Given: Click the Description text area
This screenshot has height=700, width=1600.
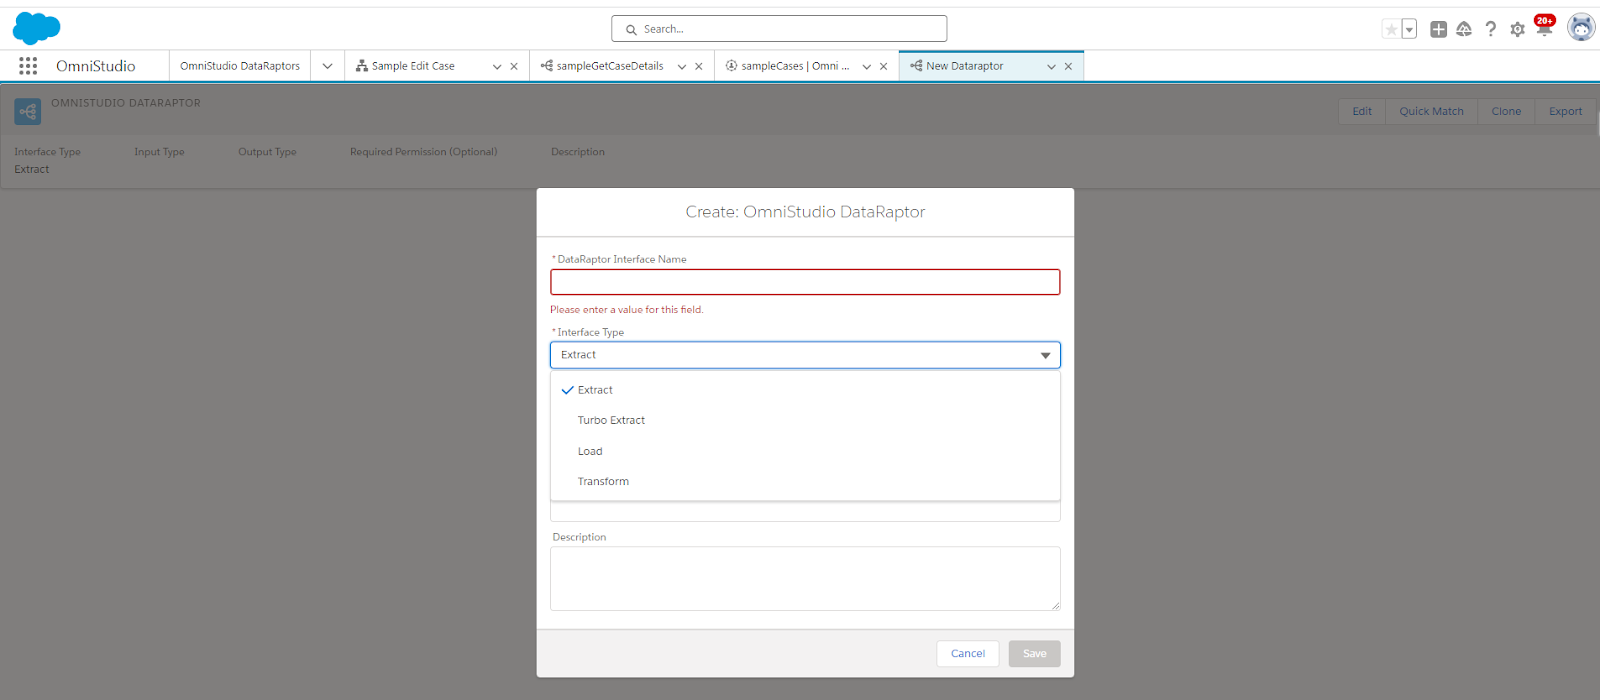Looking at the screenshot, I should pos(805,578).
